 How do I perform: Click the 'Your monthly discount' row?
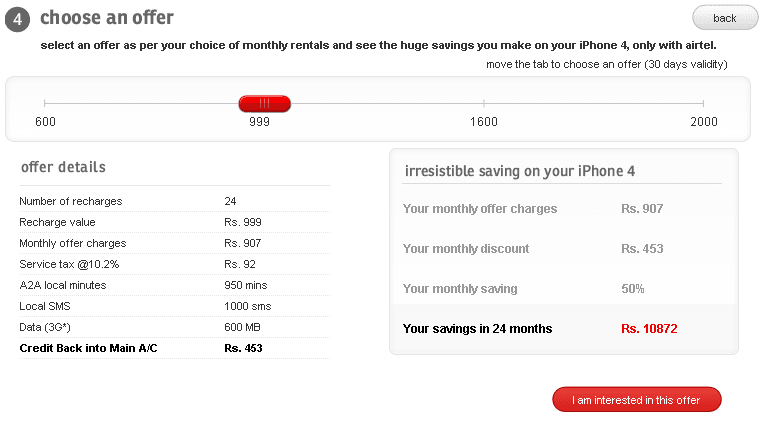coord(564,249)
